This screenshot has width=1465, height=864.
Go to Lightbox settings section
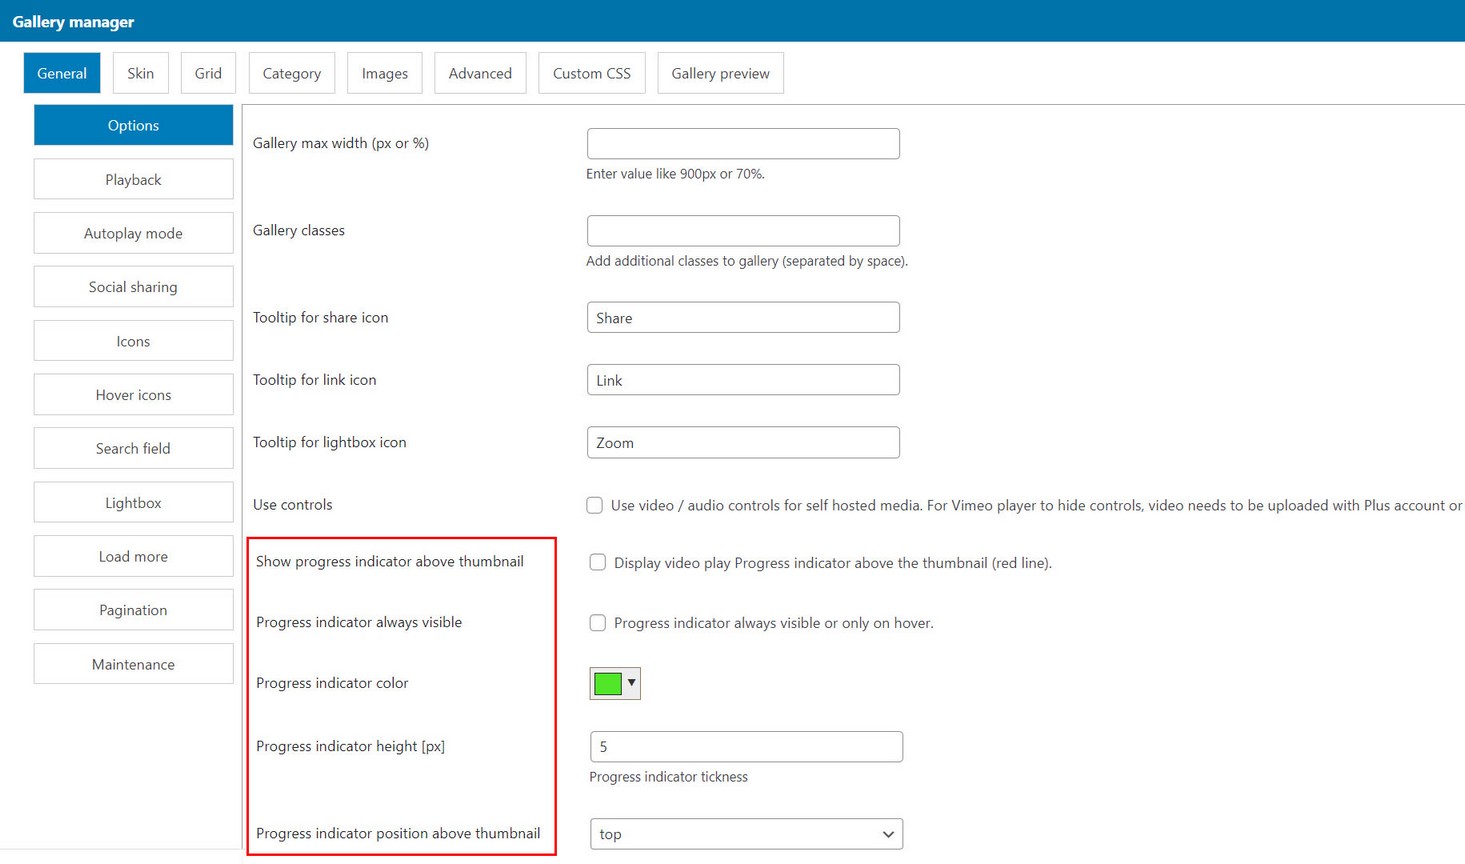click(133, 503)
